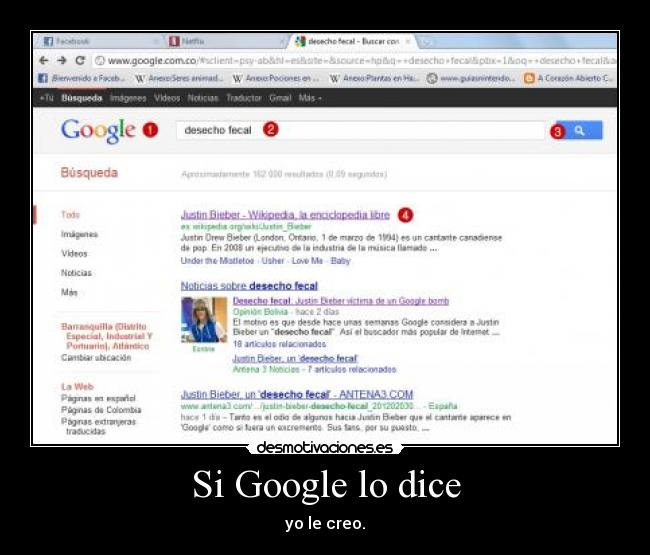The height and width of the screenshot is (555, 650).
Task: Open a new tab button
Action: [x=425, y=42]
